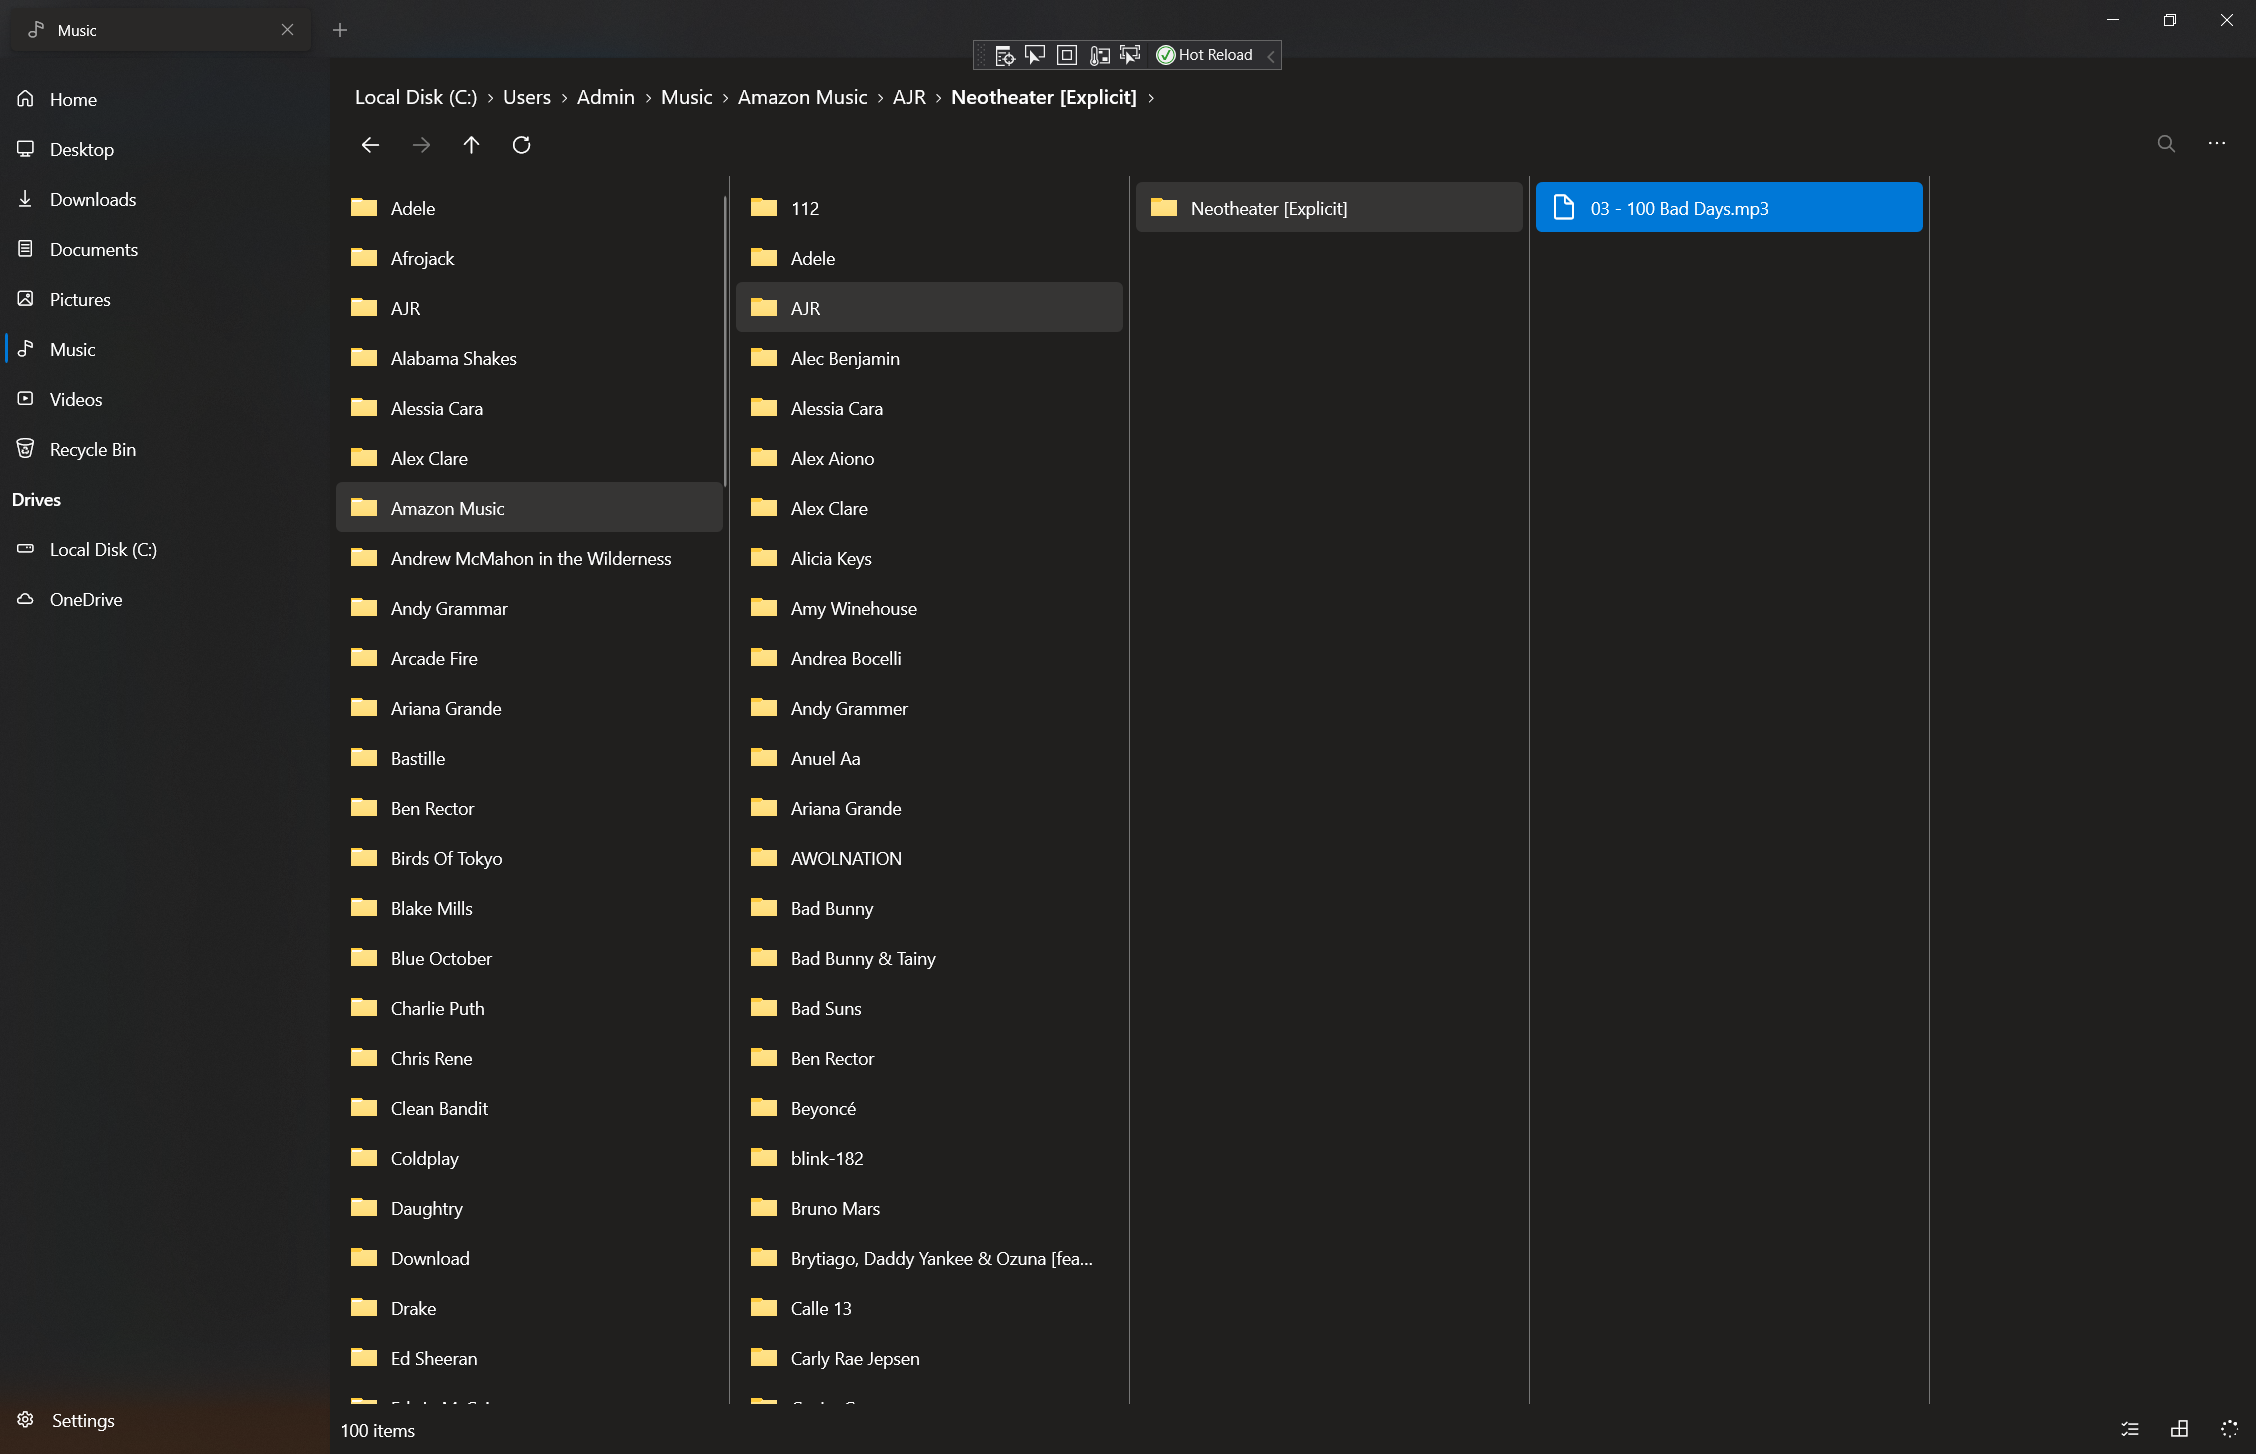
Task: Toggle Track Focused Element icon
Action: click(x=1130, y=55)
